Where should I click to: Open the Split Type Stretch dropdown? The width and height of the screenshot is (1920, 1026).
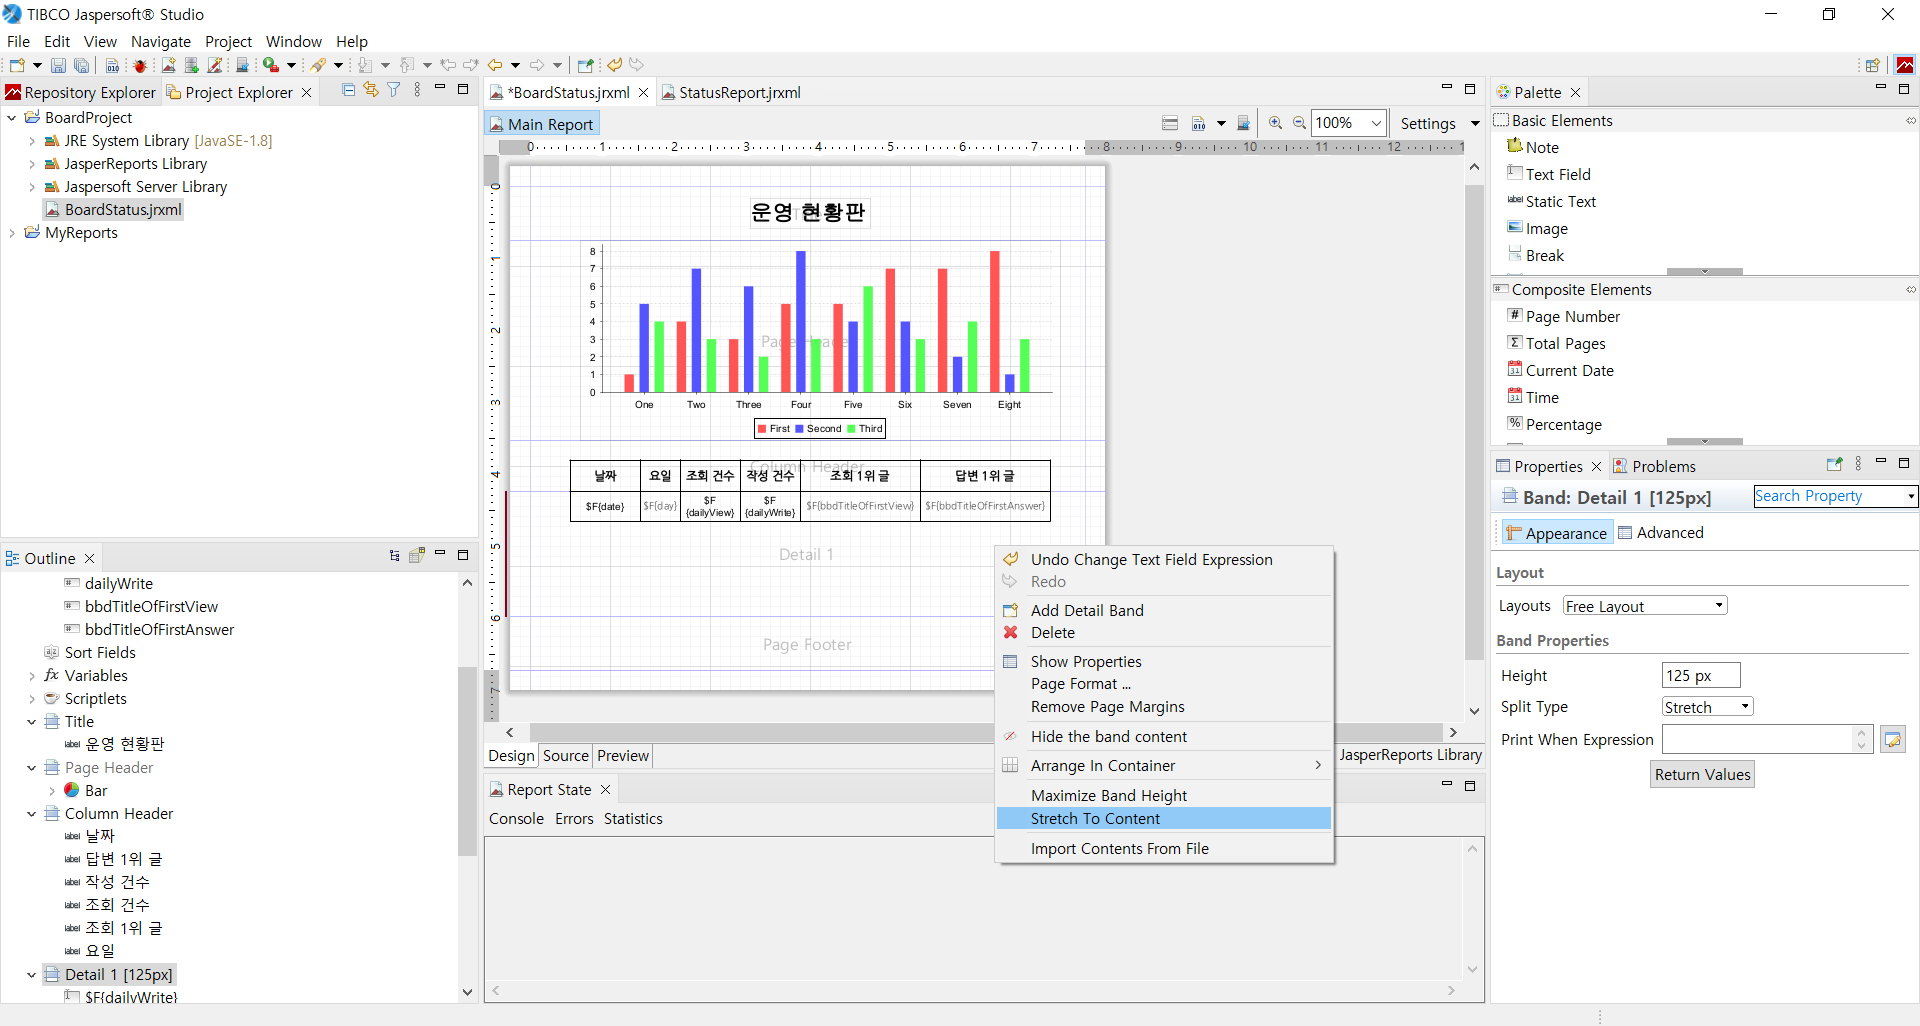pos(1707,707)
